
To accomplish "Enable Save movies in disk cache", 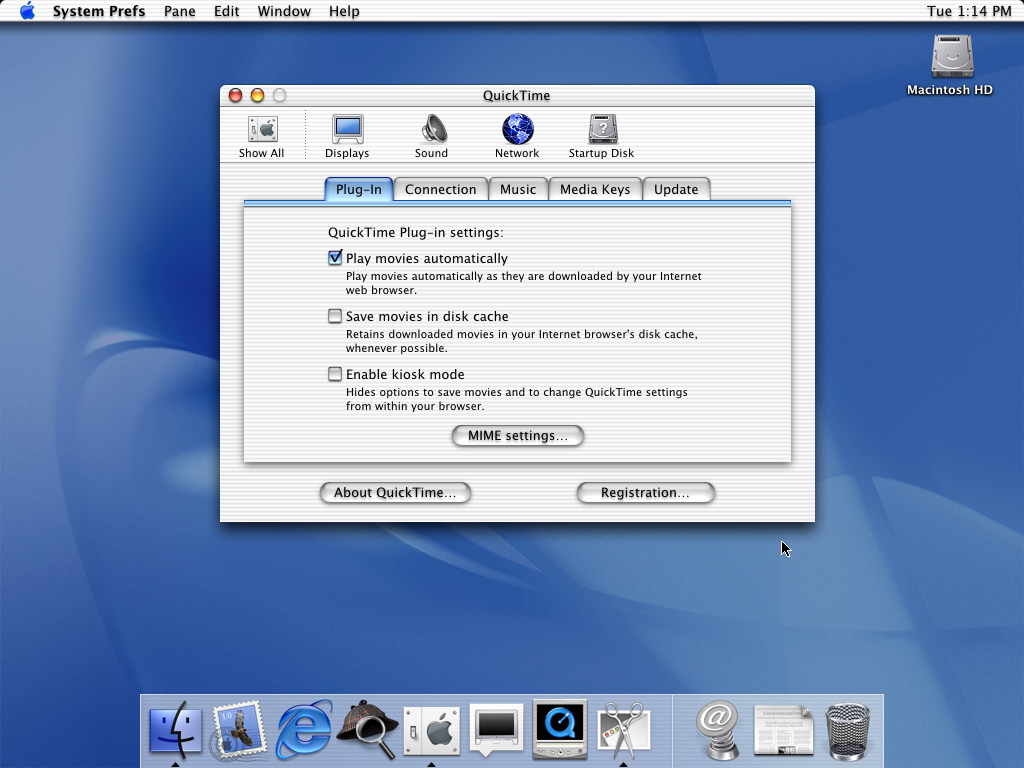I will (335, 316).
